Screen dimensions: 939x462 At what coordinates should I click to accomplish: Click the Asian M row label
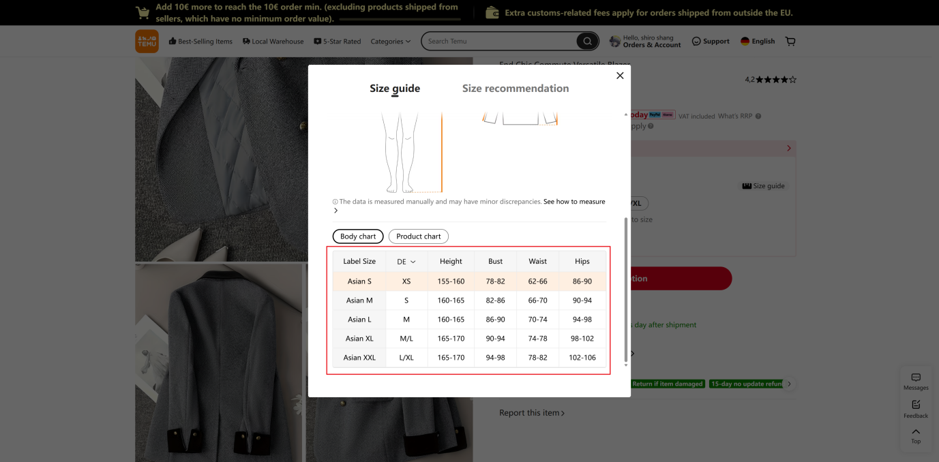(x=359, y=300)
